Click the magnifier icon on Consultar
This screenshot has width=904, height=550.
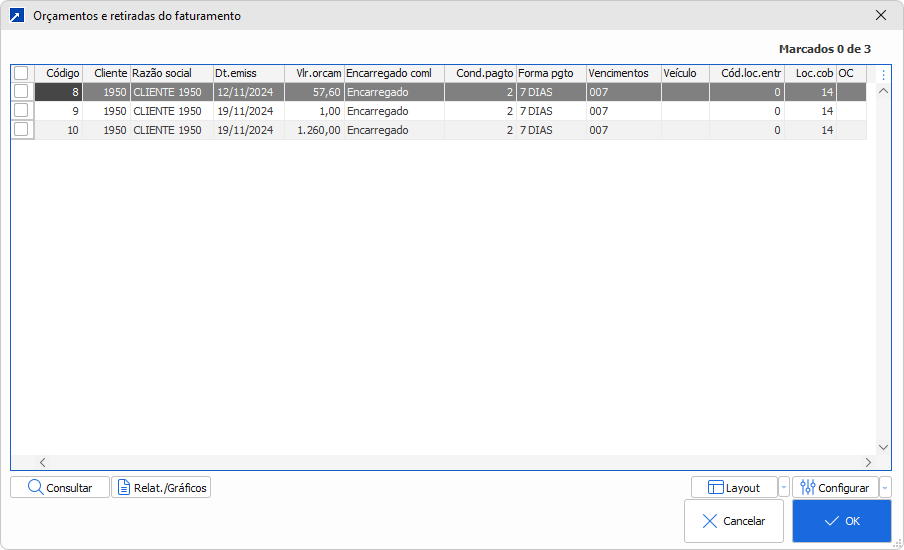tap(35, 487)
